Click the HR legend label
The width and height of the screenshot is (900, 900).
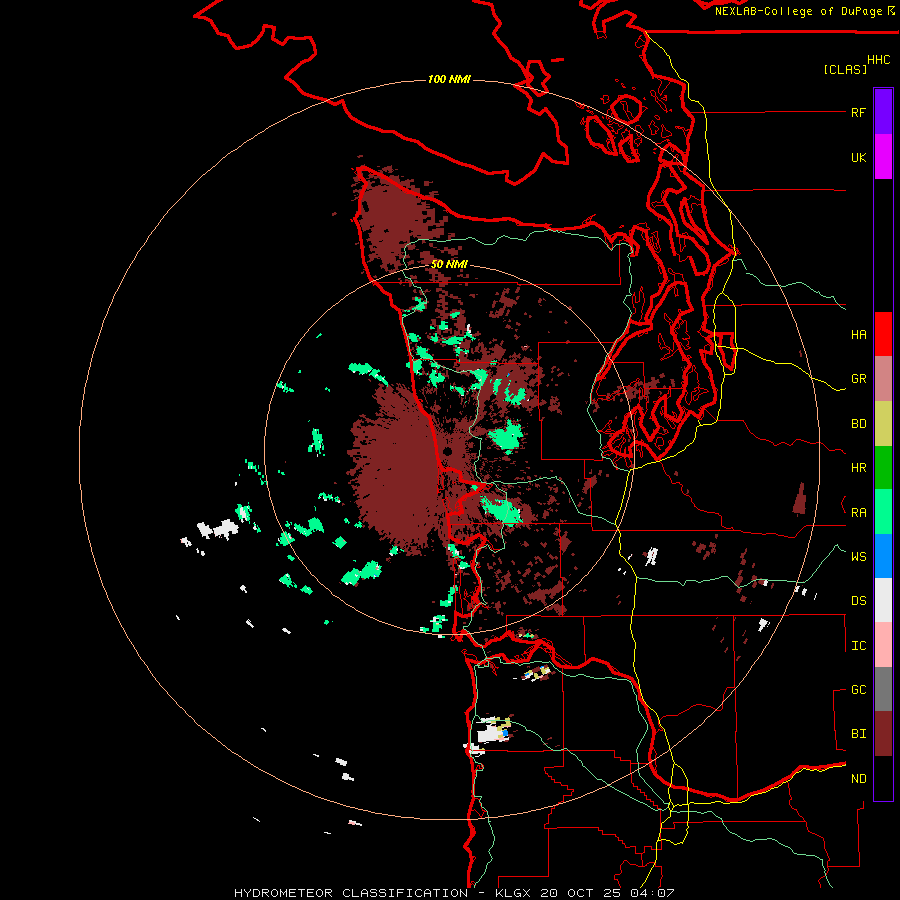click(x=858, y=468)
